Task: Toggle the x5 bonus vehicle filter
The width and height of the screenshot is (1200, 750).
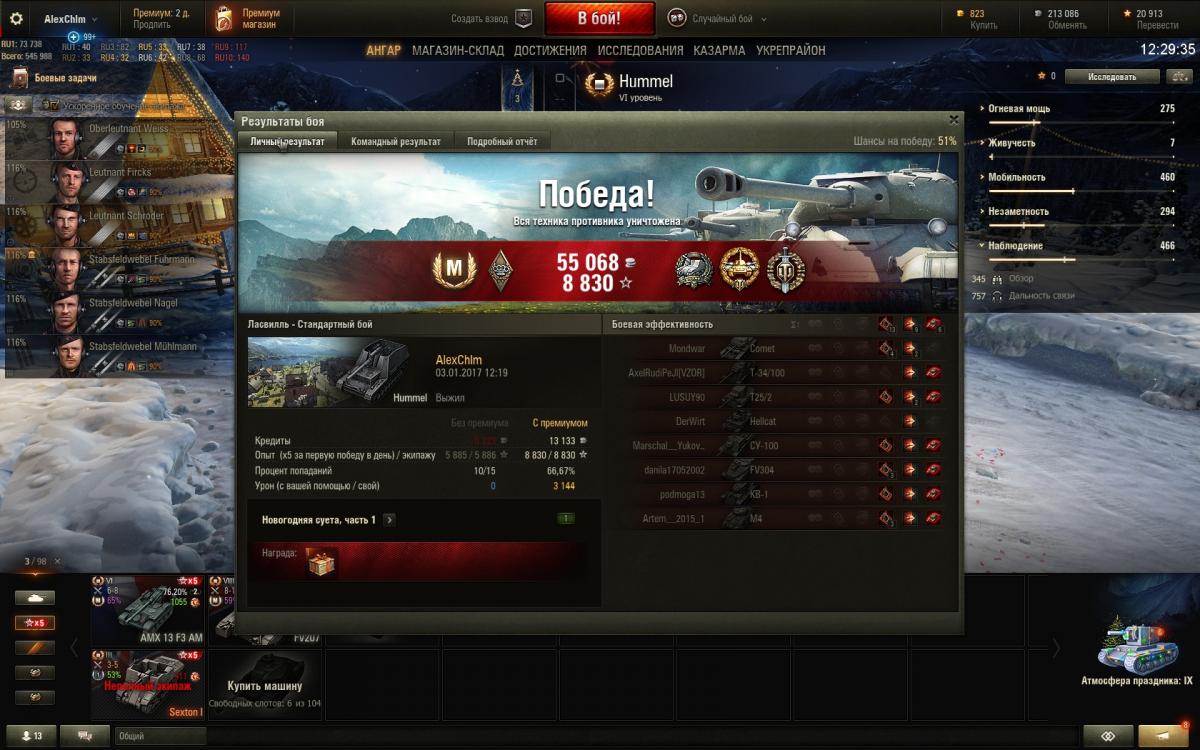Action: 35,622
